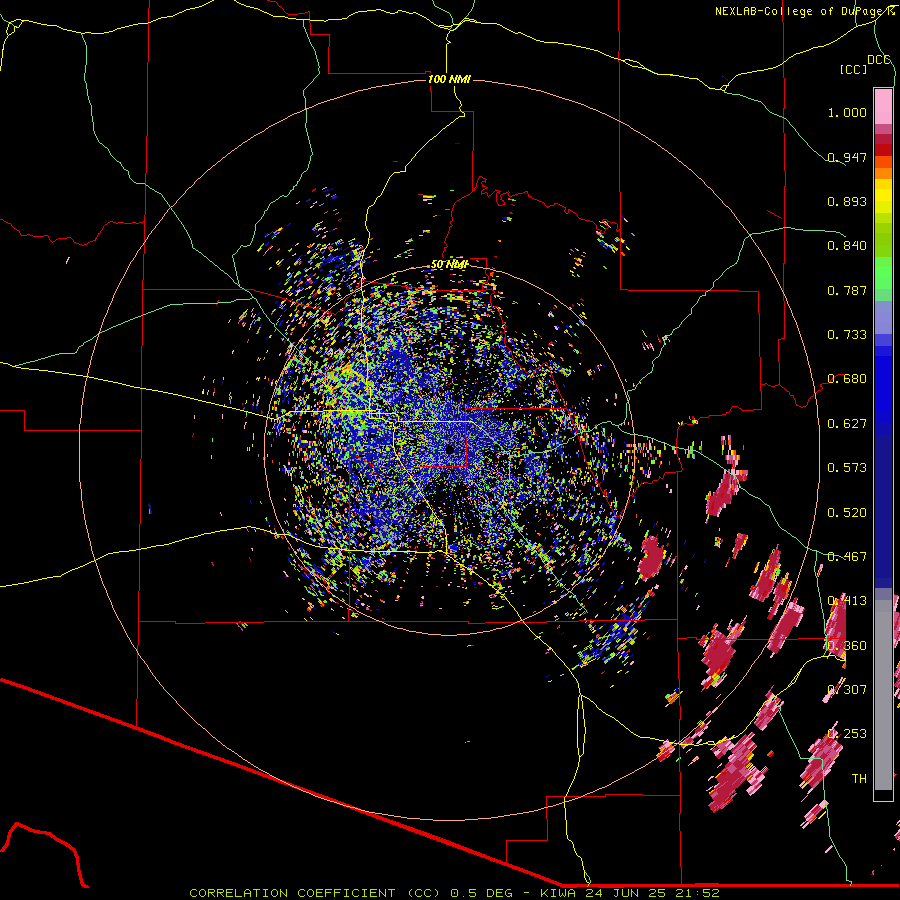Click the 0.307 legend value

click(x=847, y=690)
